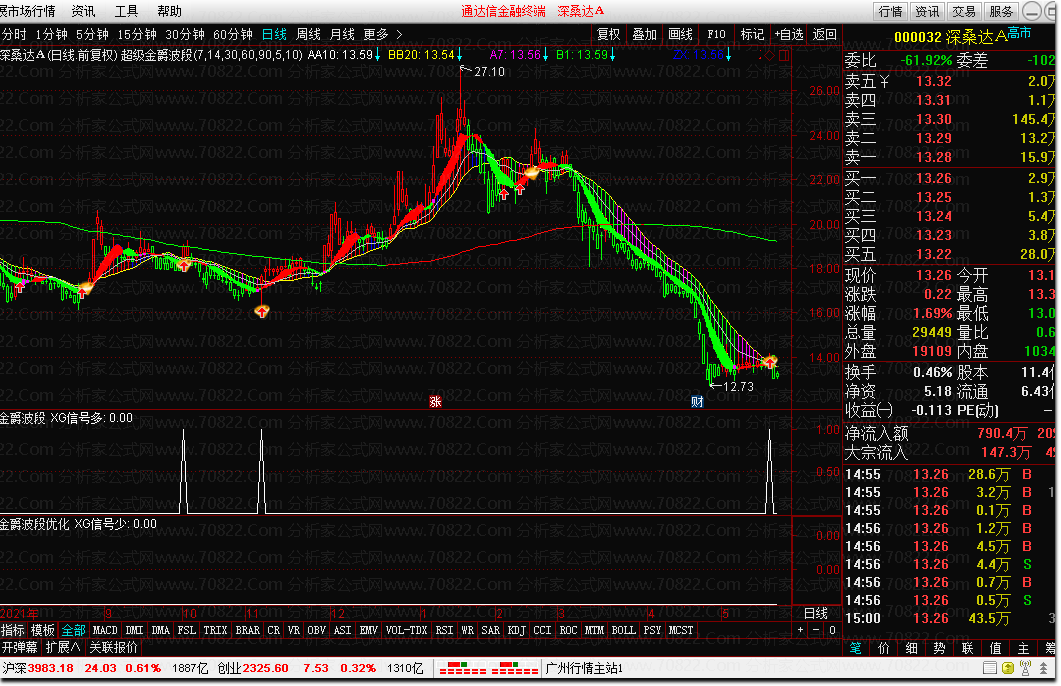Select the 指标 tab

click(13, 630)
